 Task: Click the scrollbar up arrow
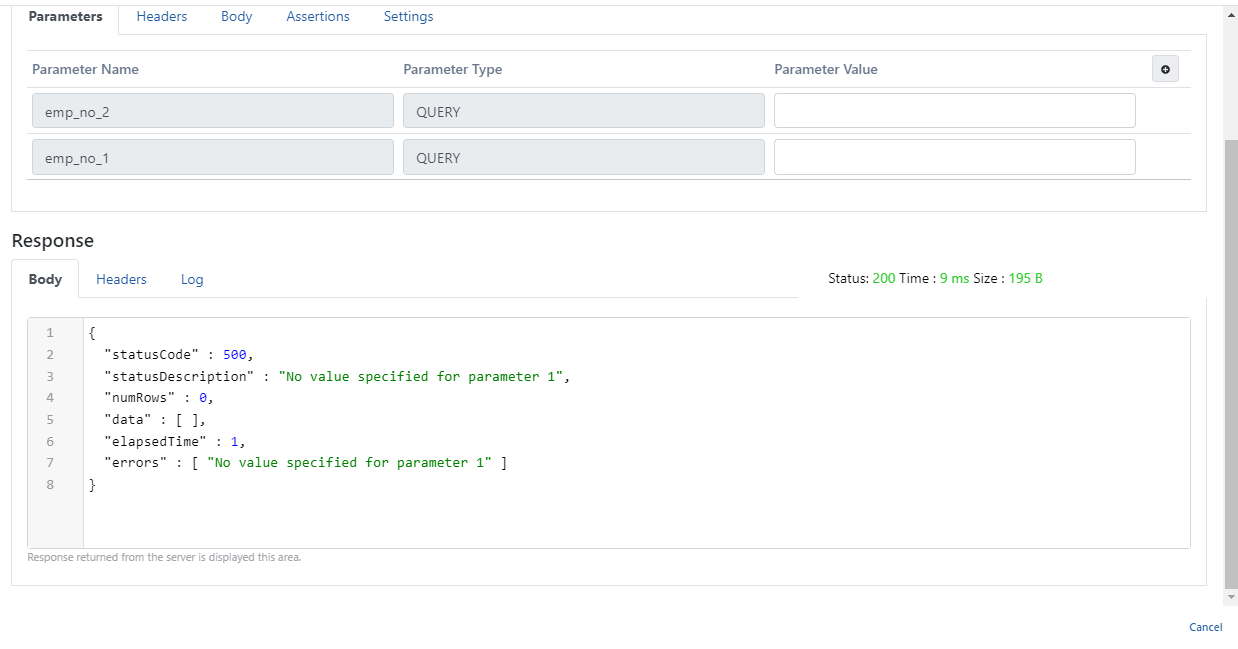(1230, 15)
